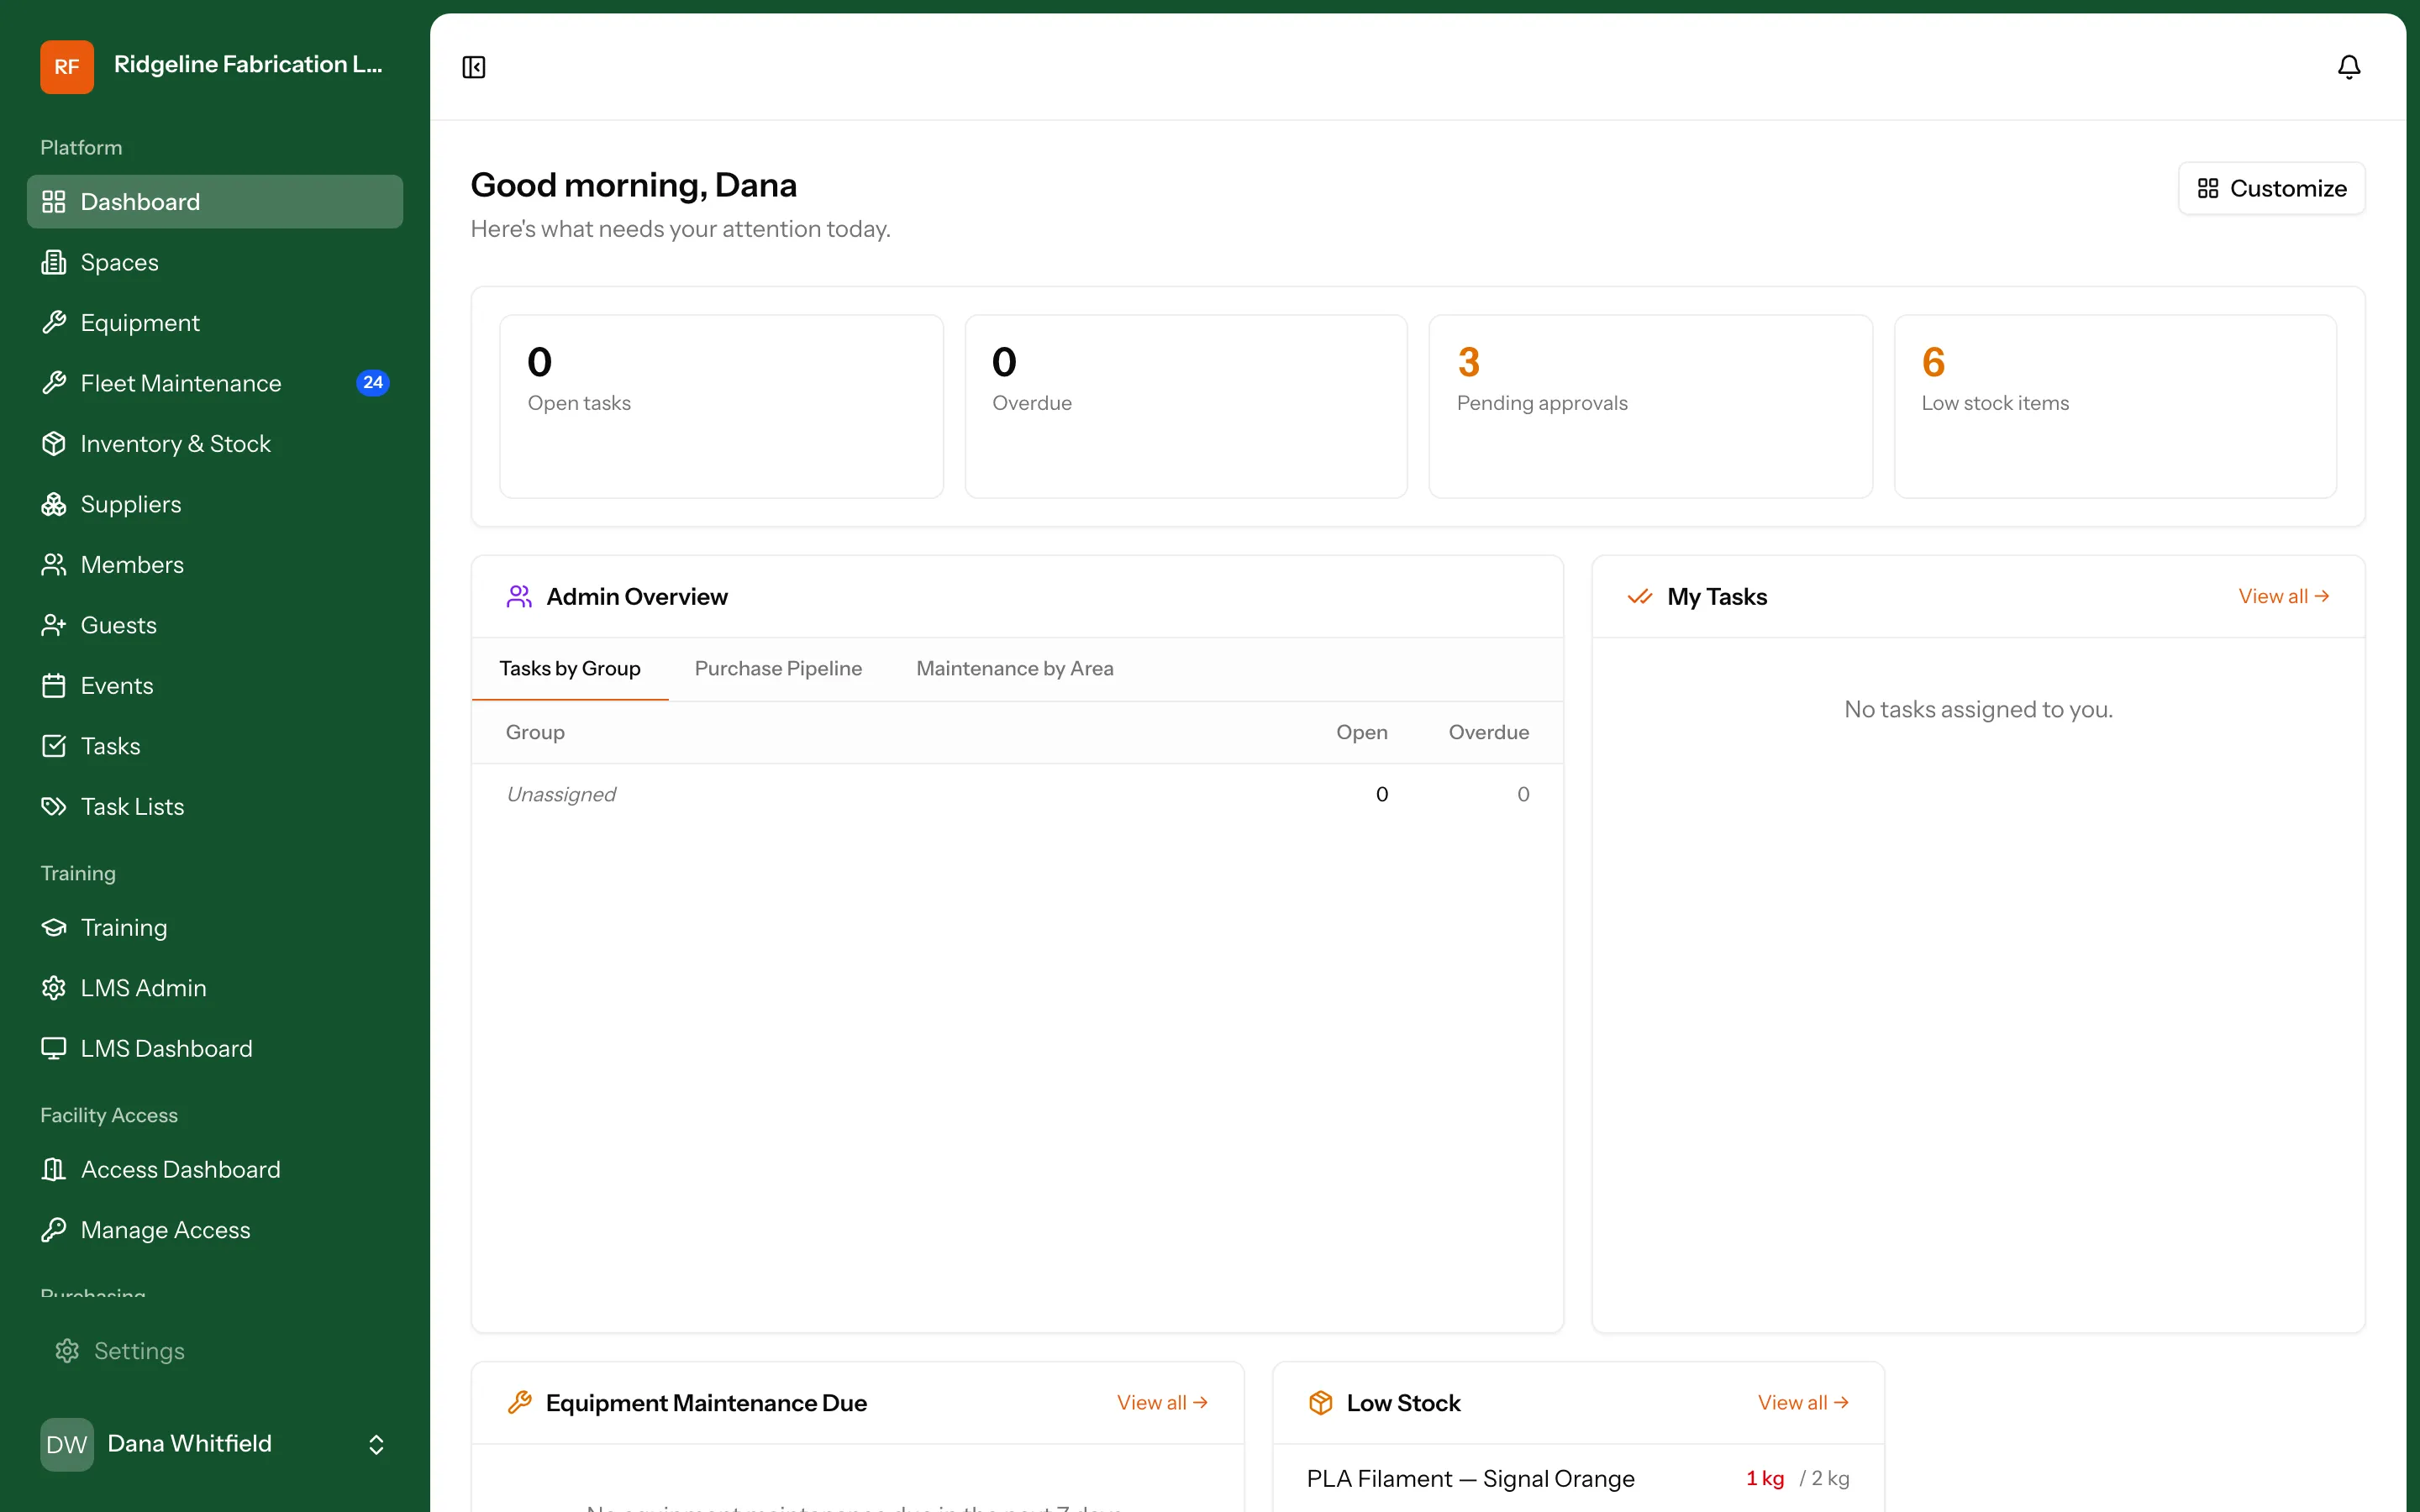
Task: Switch to Maintenance by Area tab
Action: (1014, 668)
